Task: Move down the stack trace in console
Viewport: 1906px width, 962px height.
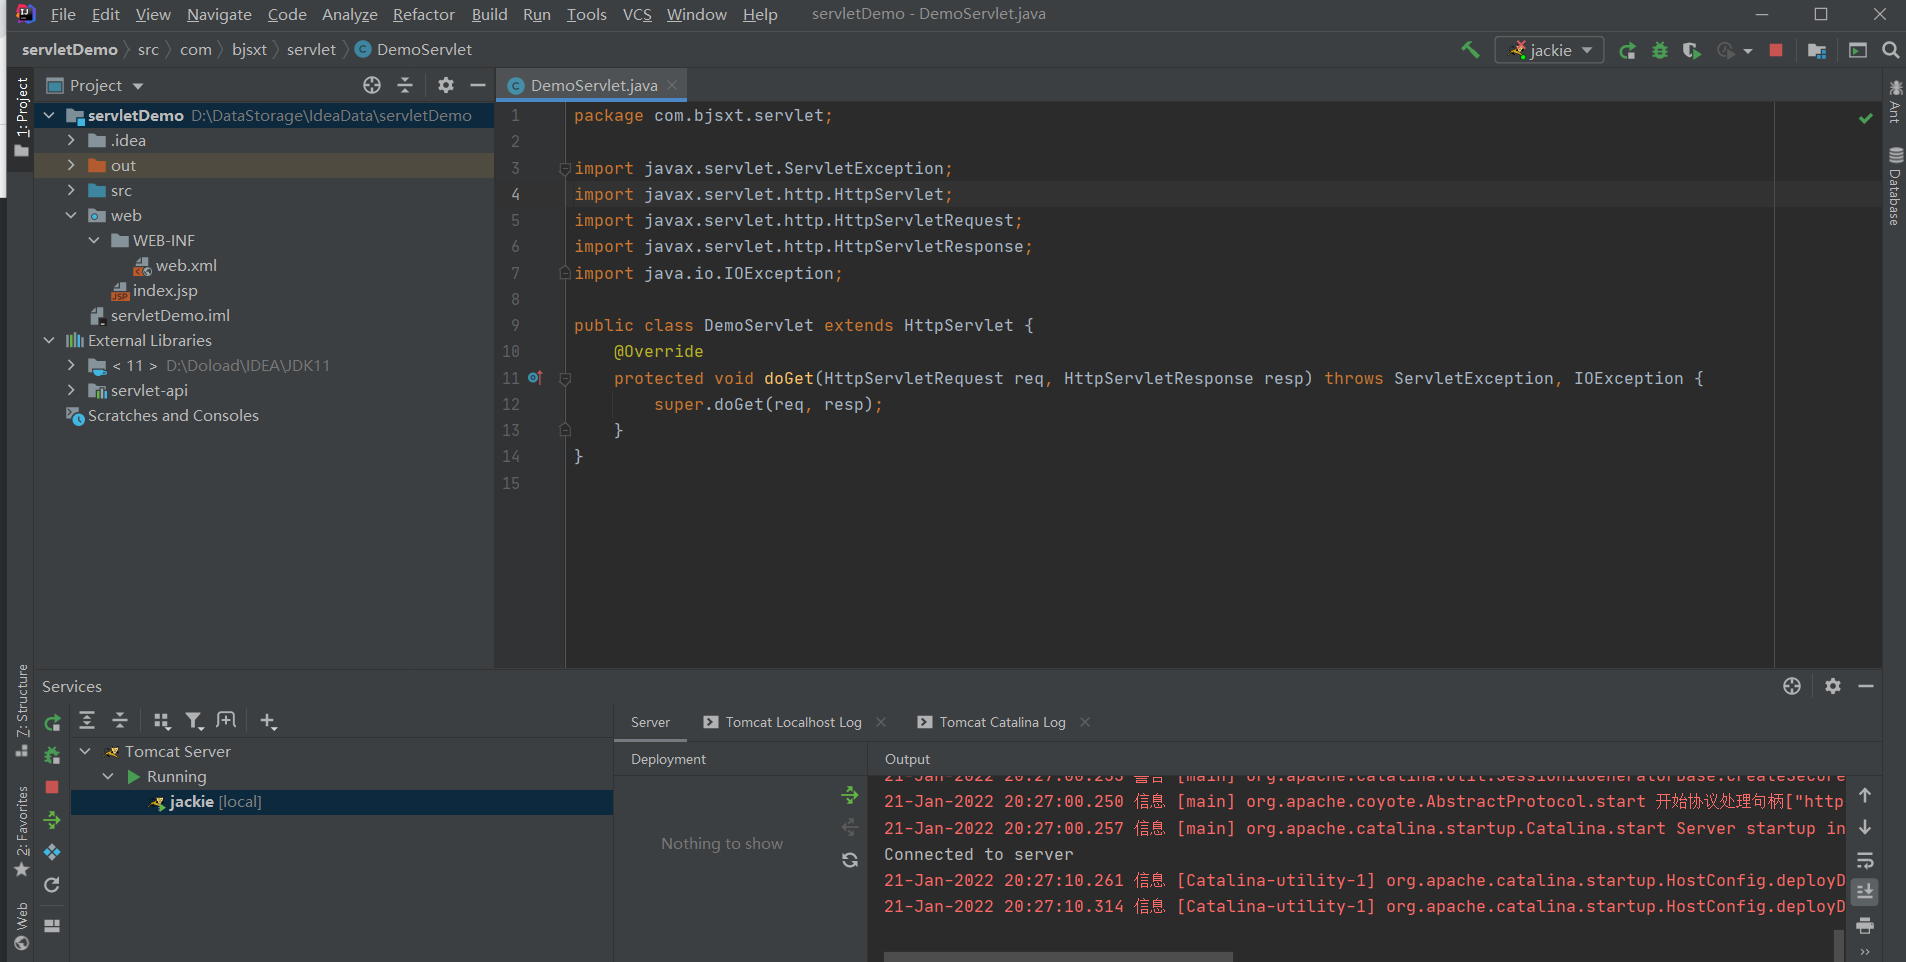Action: tap(1865, 828)
